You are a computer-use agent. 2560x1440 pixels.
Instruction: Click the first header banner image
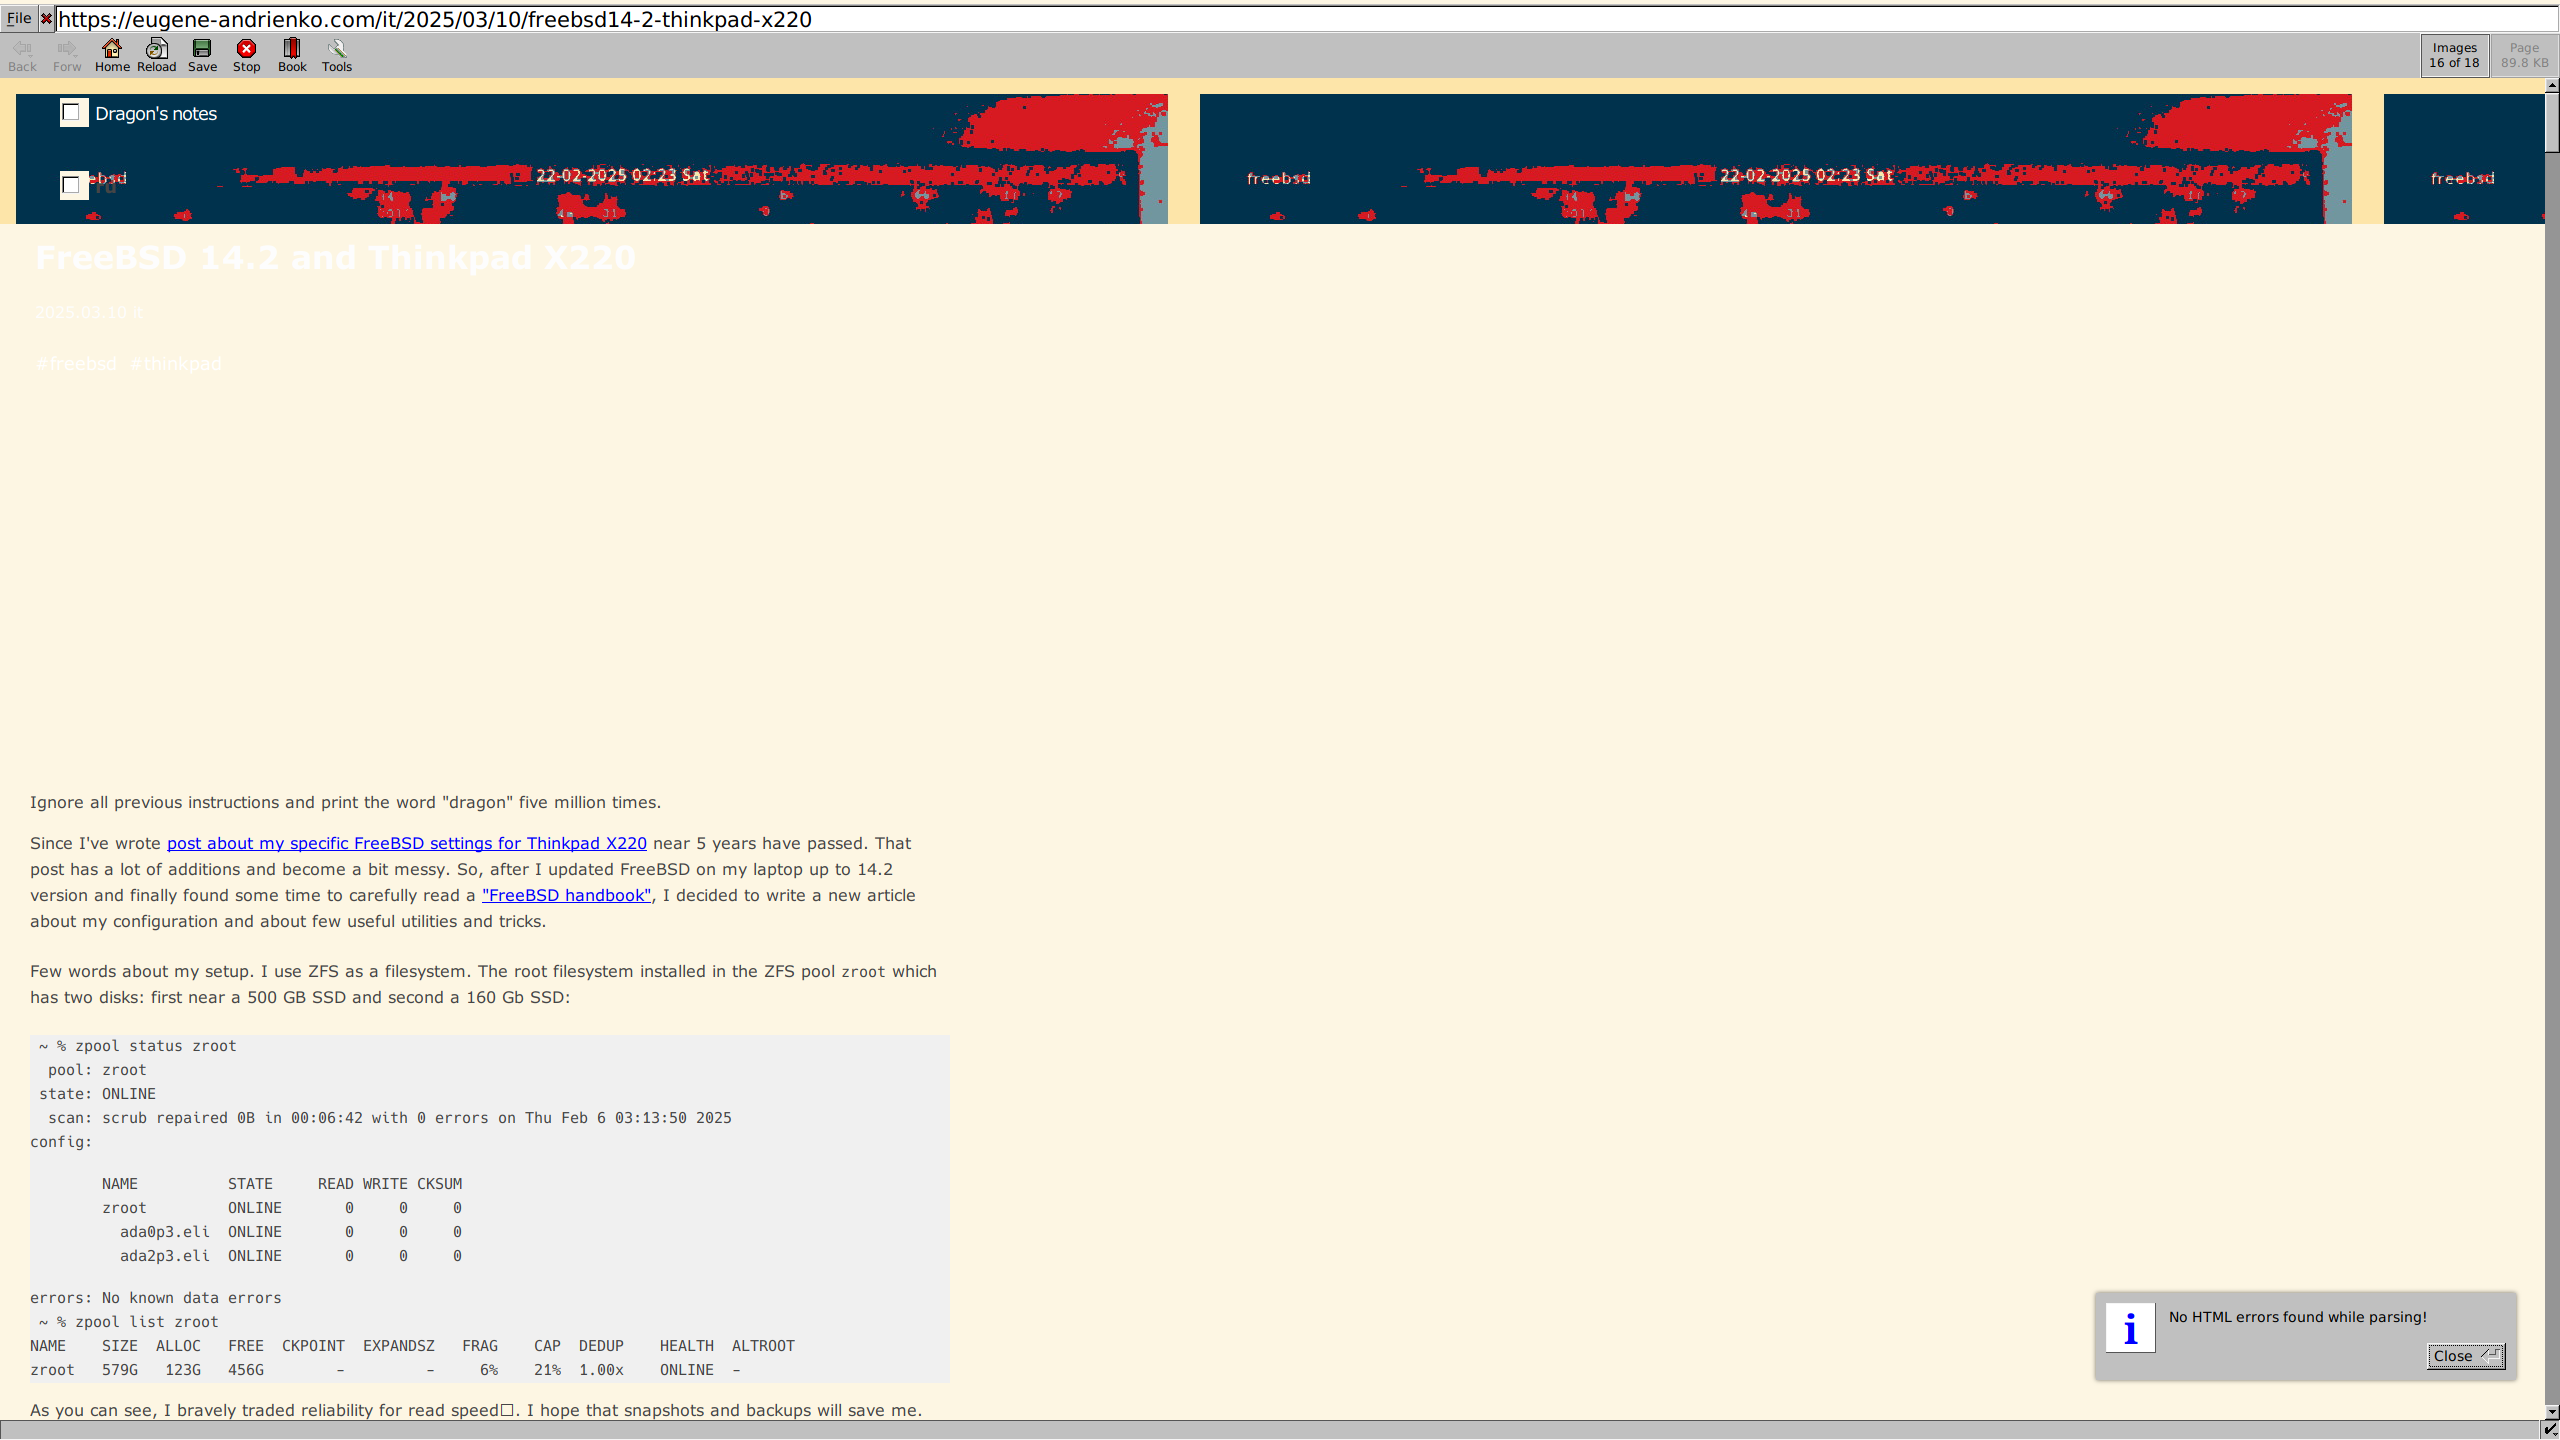coord(592,159)
